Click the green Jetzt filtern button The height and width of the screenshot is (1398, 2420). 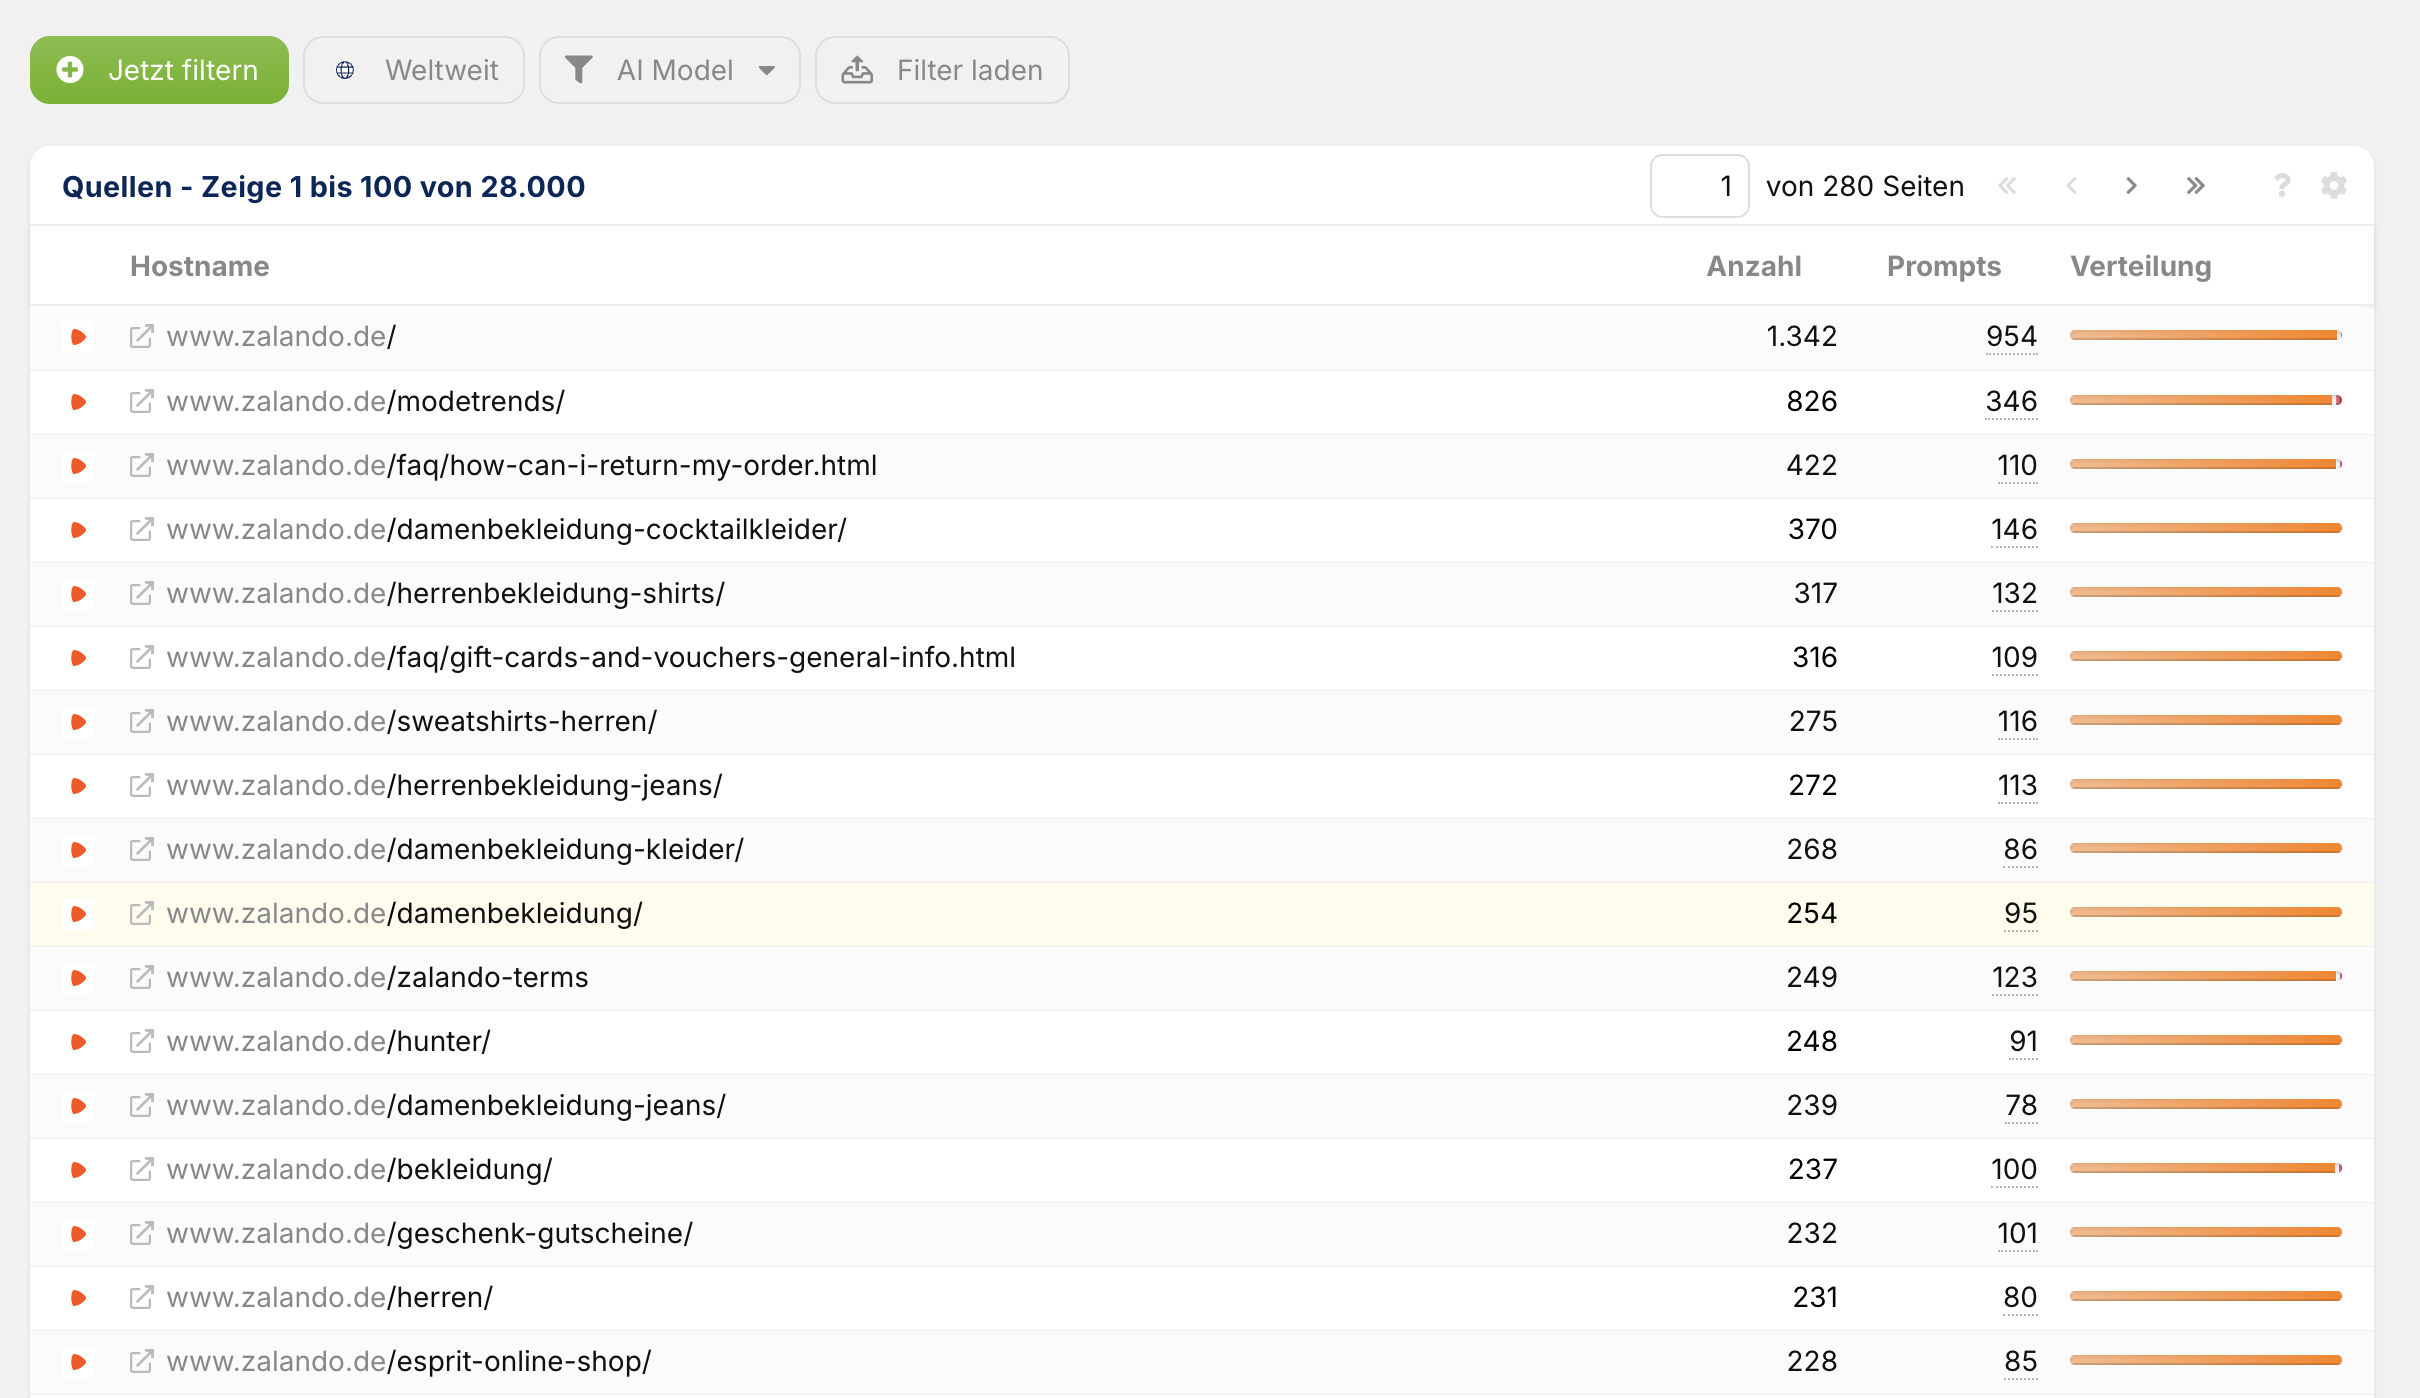pos(159,70)
